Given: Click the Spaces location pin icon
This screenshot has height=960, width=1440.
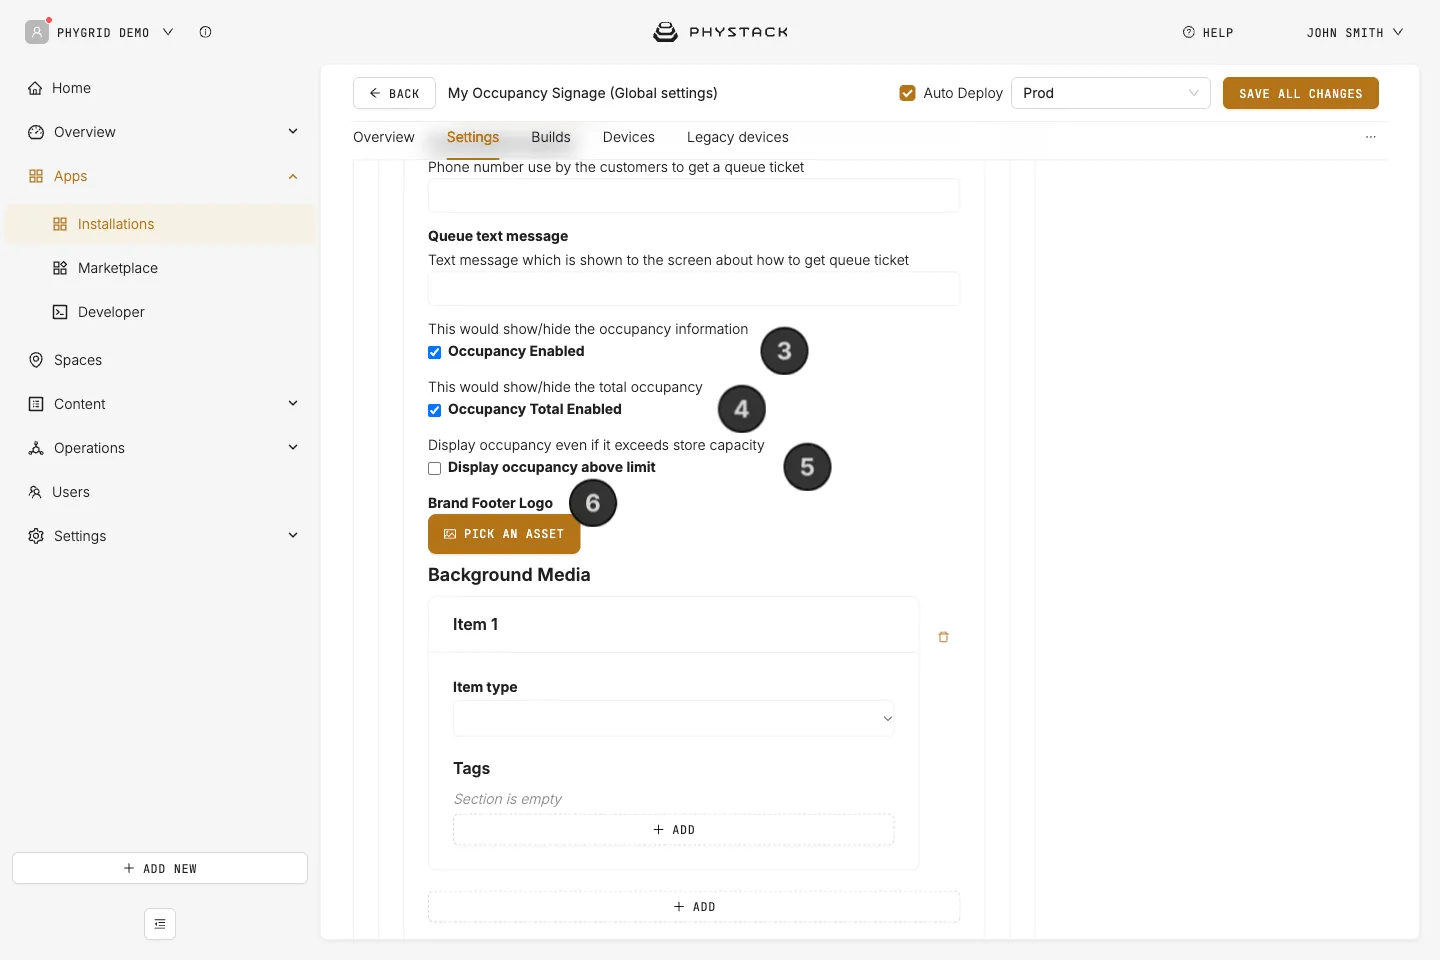Looking at the screenshot, I should coord(36,360).
